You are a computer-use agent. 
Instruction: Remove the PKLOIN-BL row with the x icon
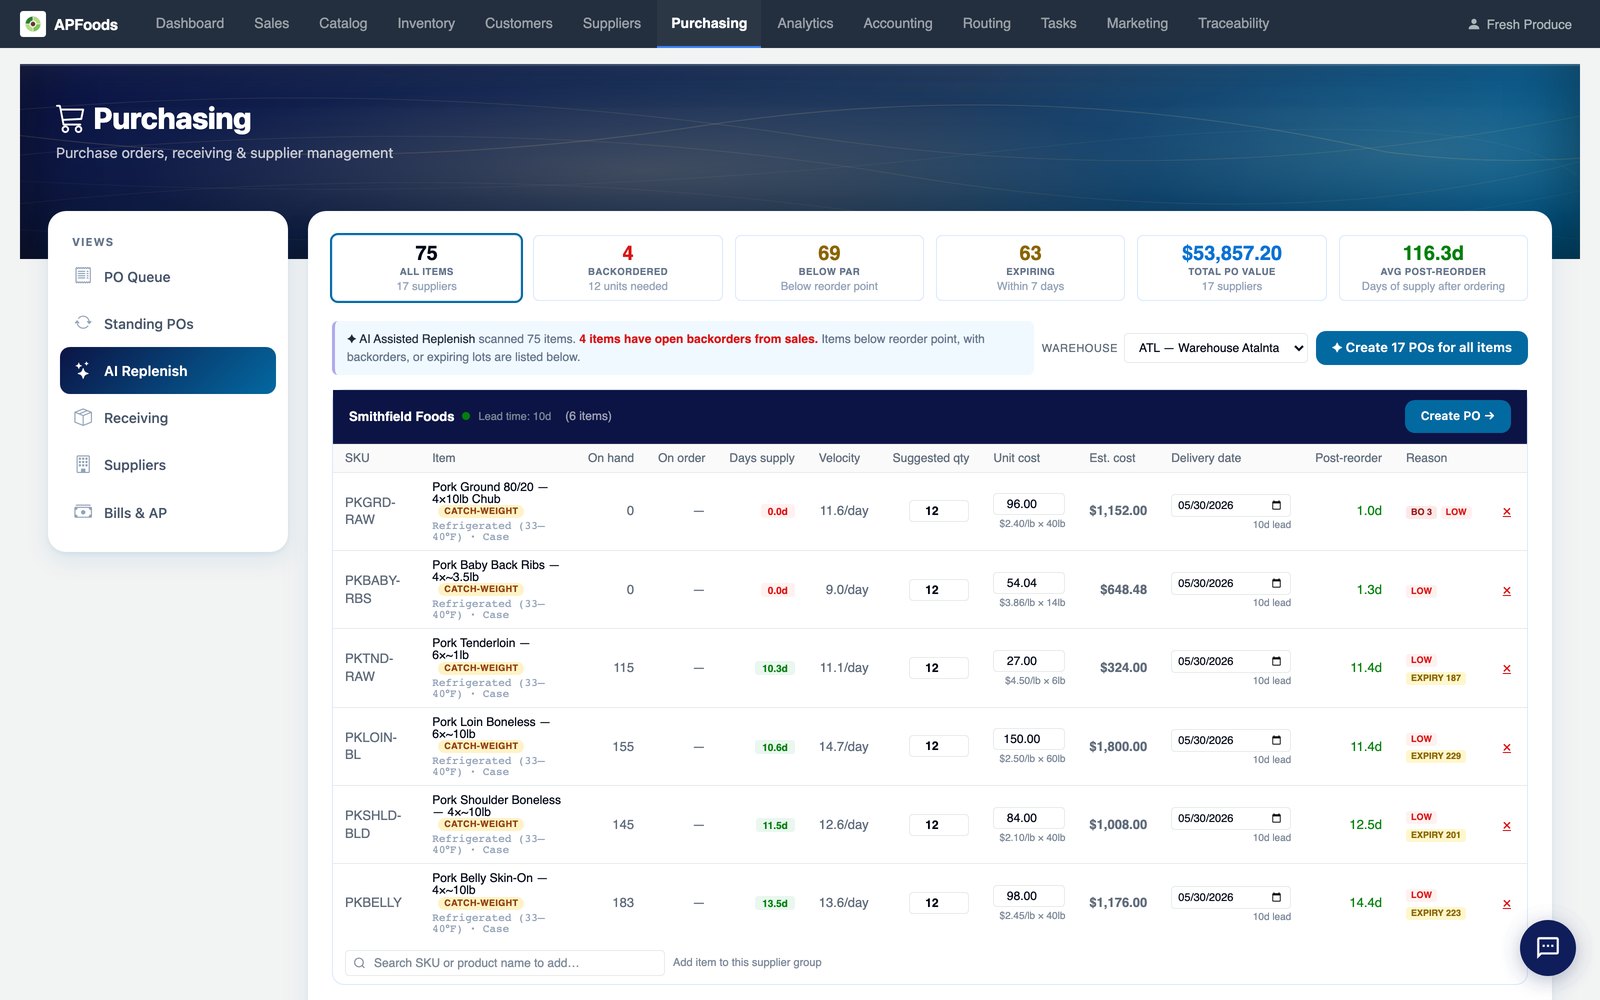click(1507, 748)
